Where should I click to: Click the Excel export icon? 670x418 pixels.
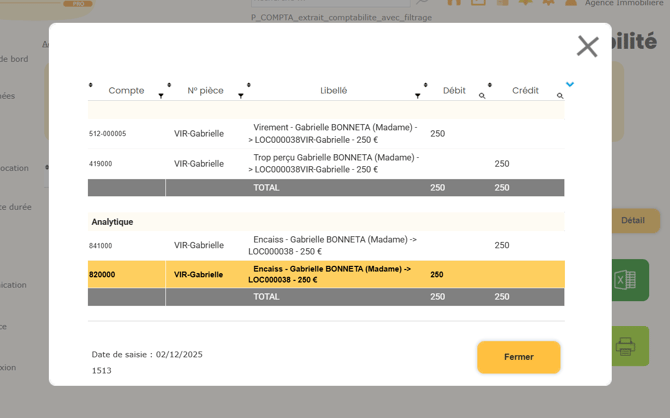pyautogui.click(x=625, y=281)
